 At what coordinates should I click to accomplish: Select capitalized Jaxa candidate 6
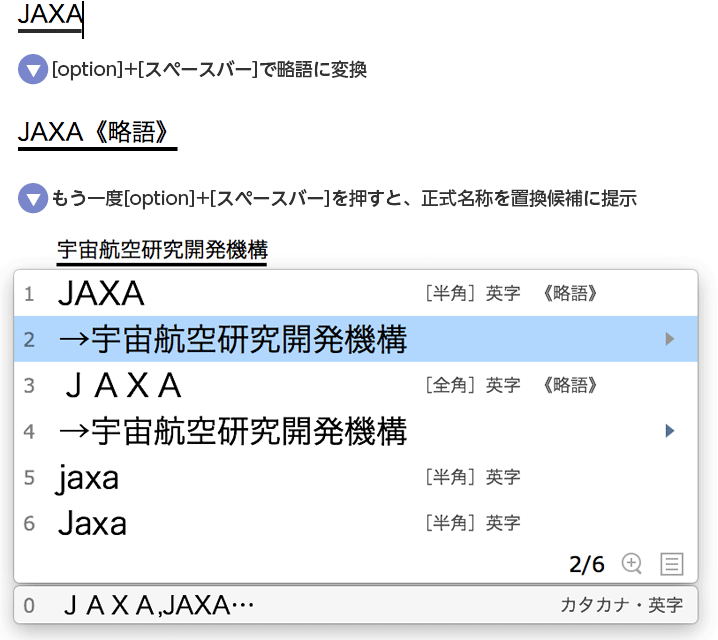pyautogui.click(x=356, y=523)
